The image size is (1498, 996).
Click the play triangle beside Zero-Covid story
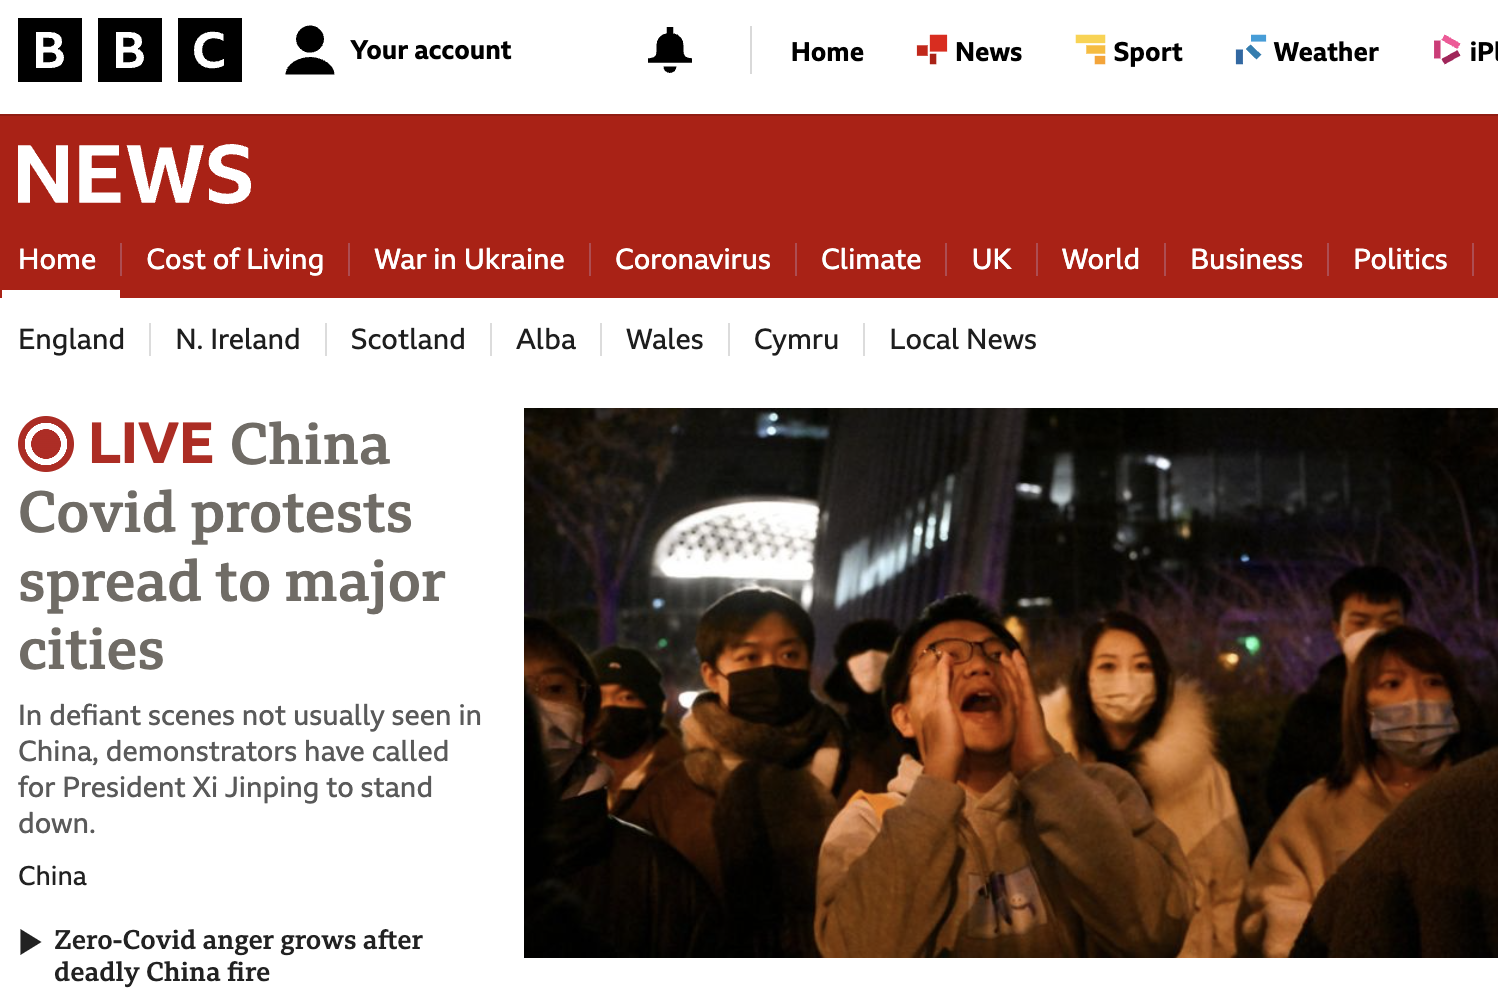[30, 941]
